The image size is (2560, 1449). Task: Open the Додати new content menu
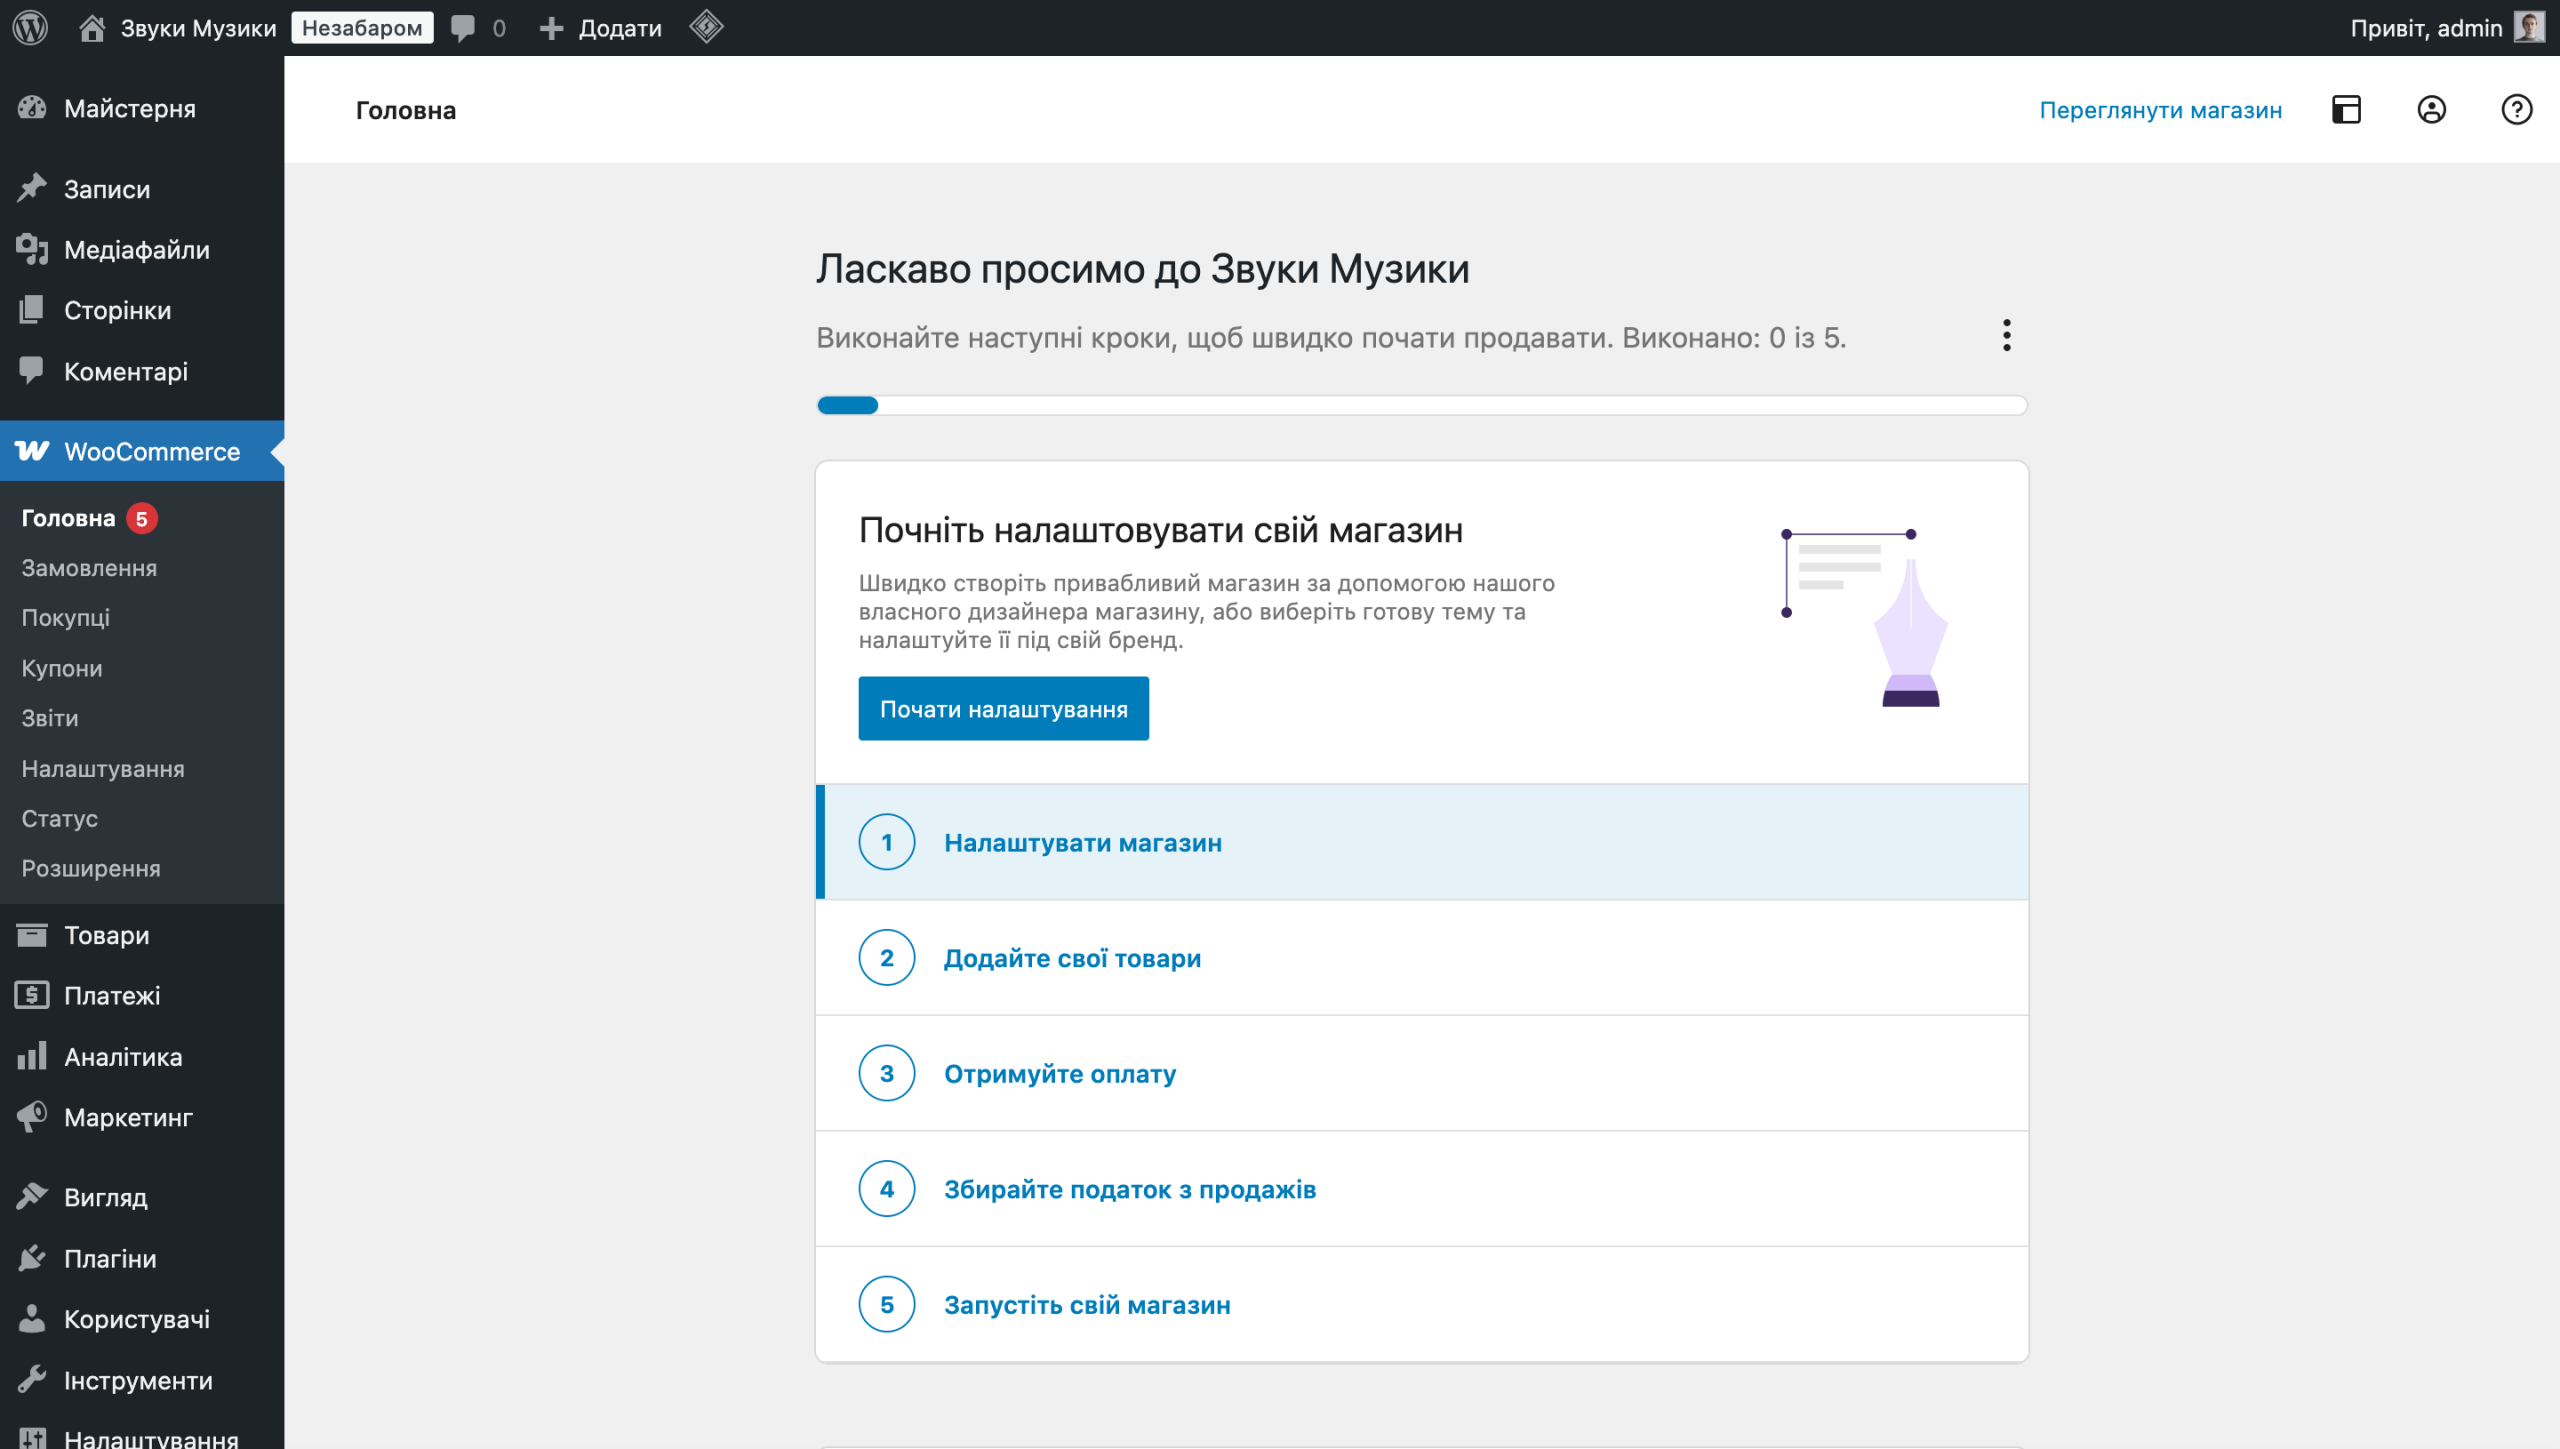click(601, 28)
